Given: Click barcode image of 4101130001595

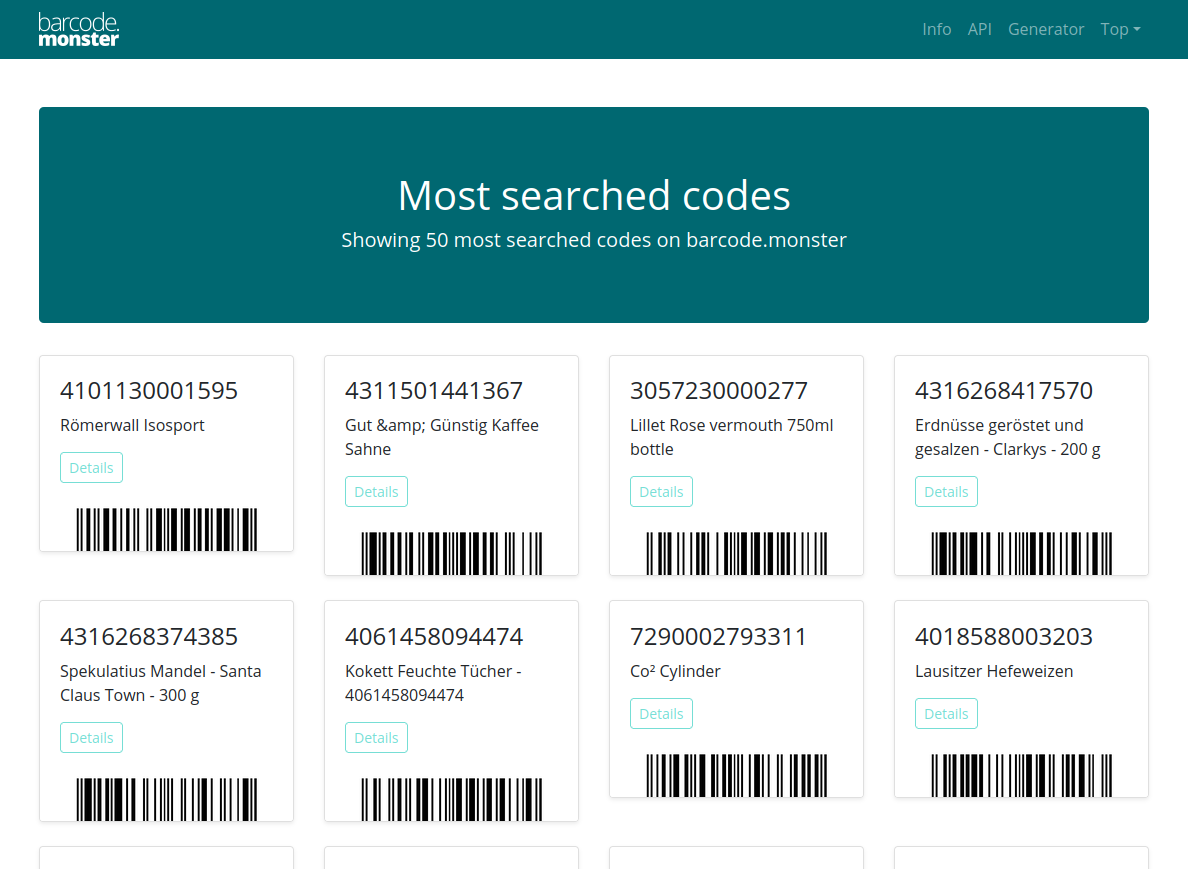Looking at the screenshot, I should pyautogui.click(x=167, y=529).
